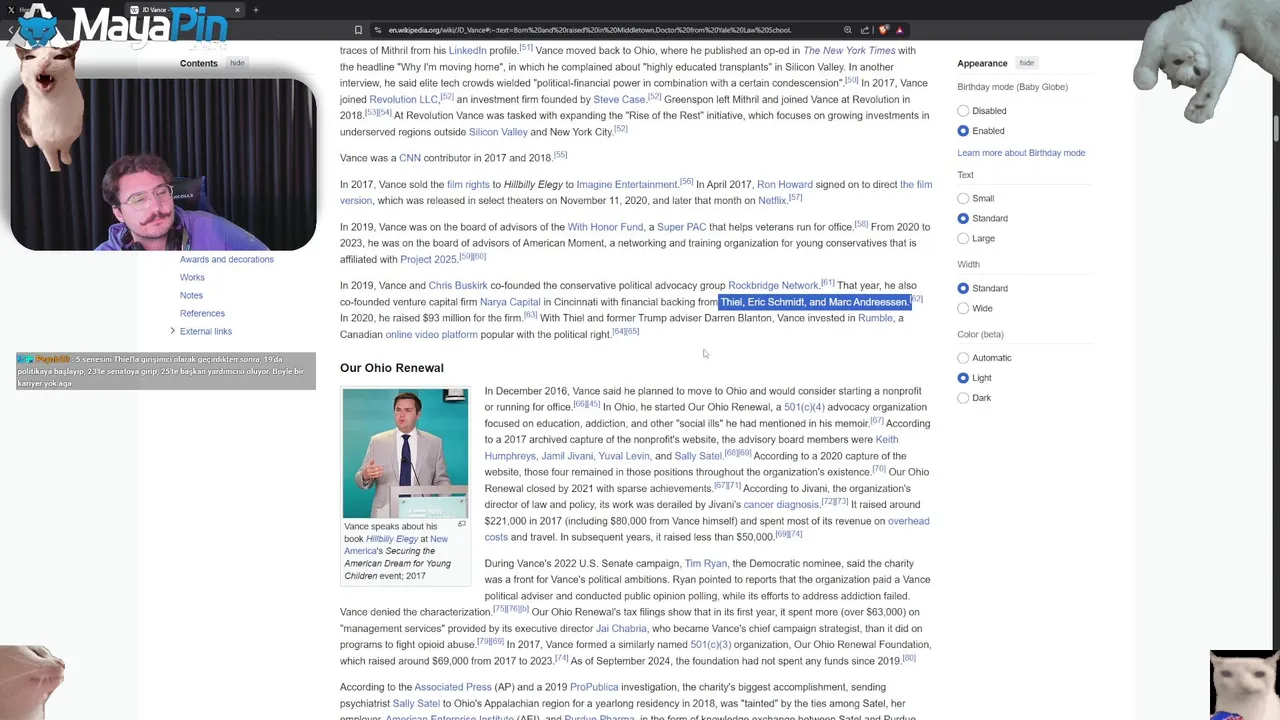Select the Automatic color mode
This screenshot has height=720, width=1280.
[963, 358]
